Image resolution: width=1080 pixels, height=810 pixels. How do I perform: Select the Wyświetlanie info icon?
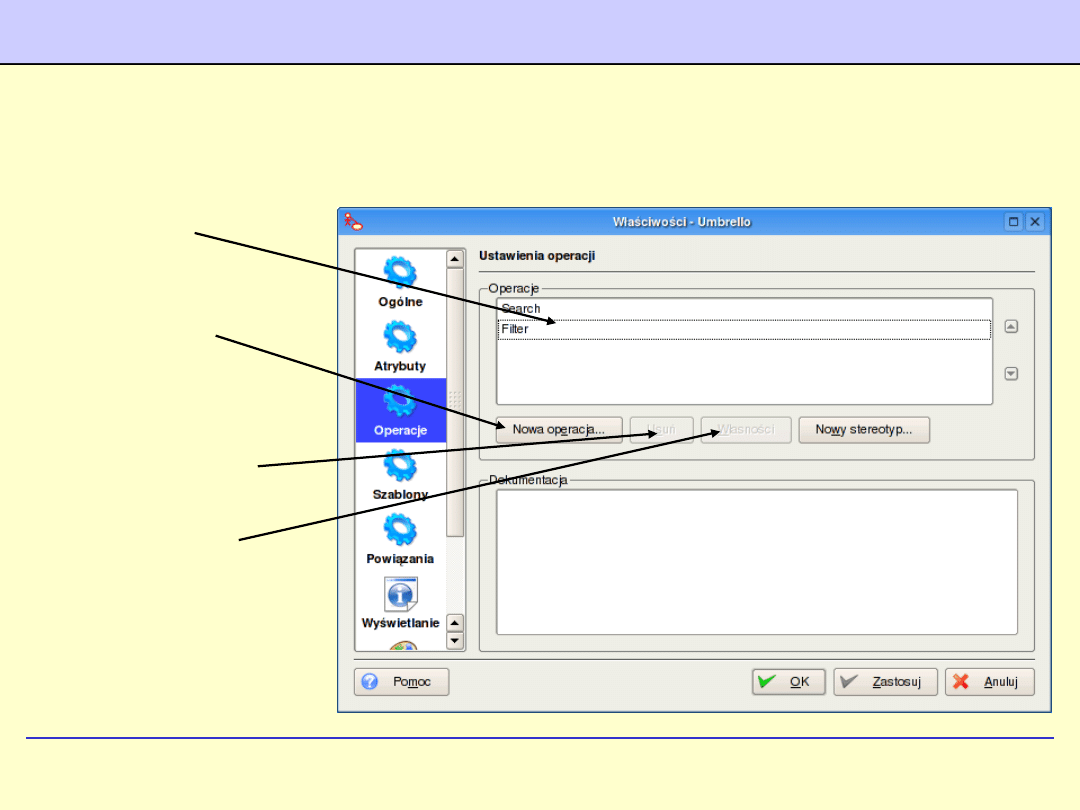coord(400,594)
